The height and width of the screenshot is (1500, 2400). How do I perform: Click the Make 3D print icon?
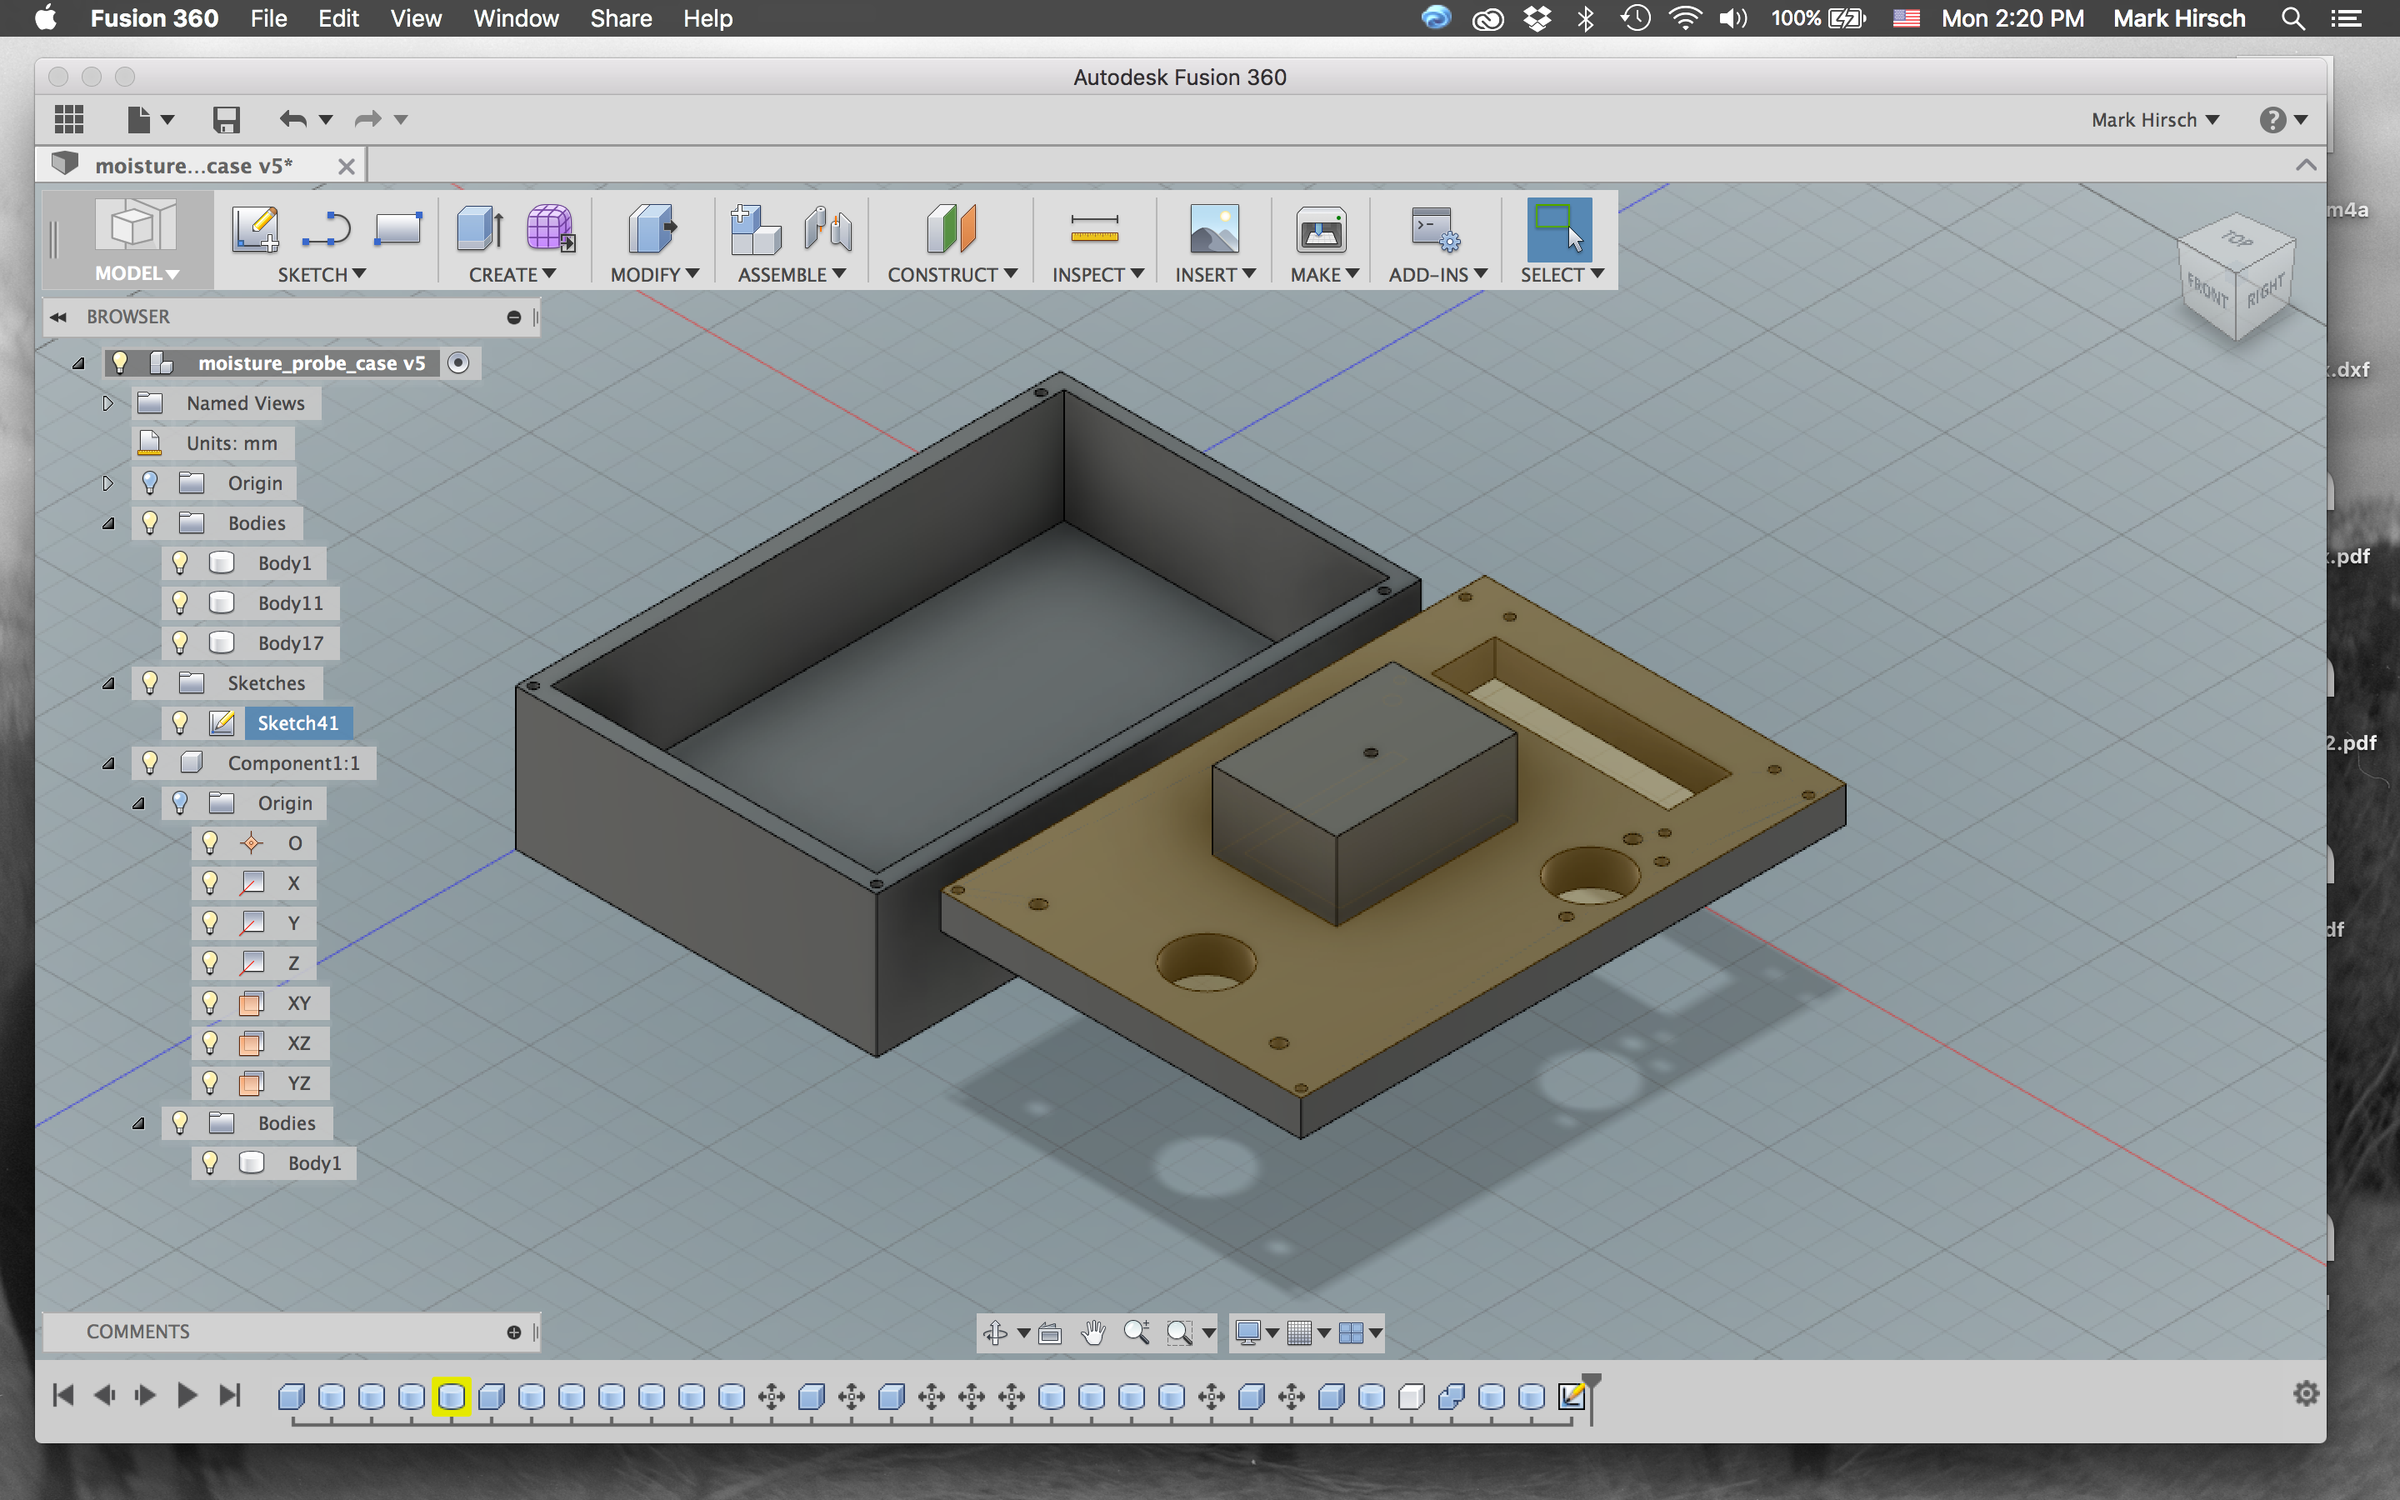[x=1320, y=228]
